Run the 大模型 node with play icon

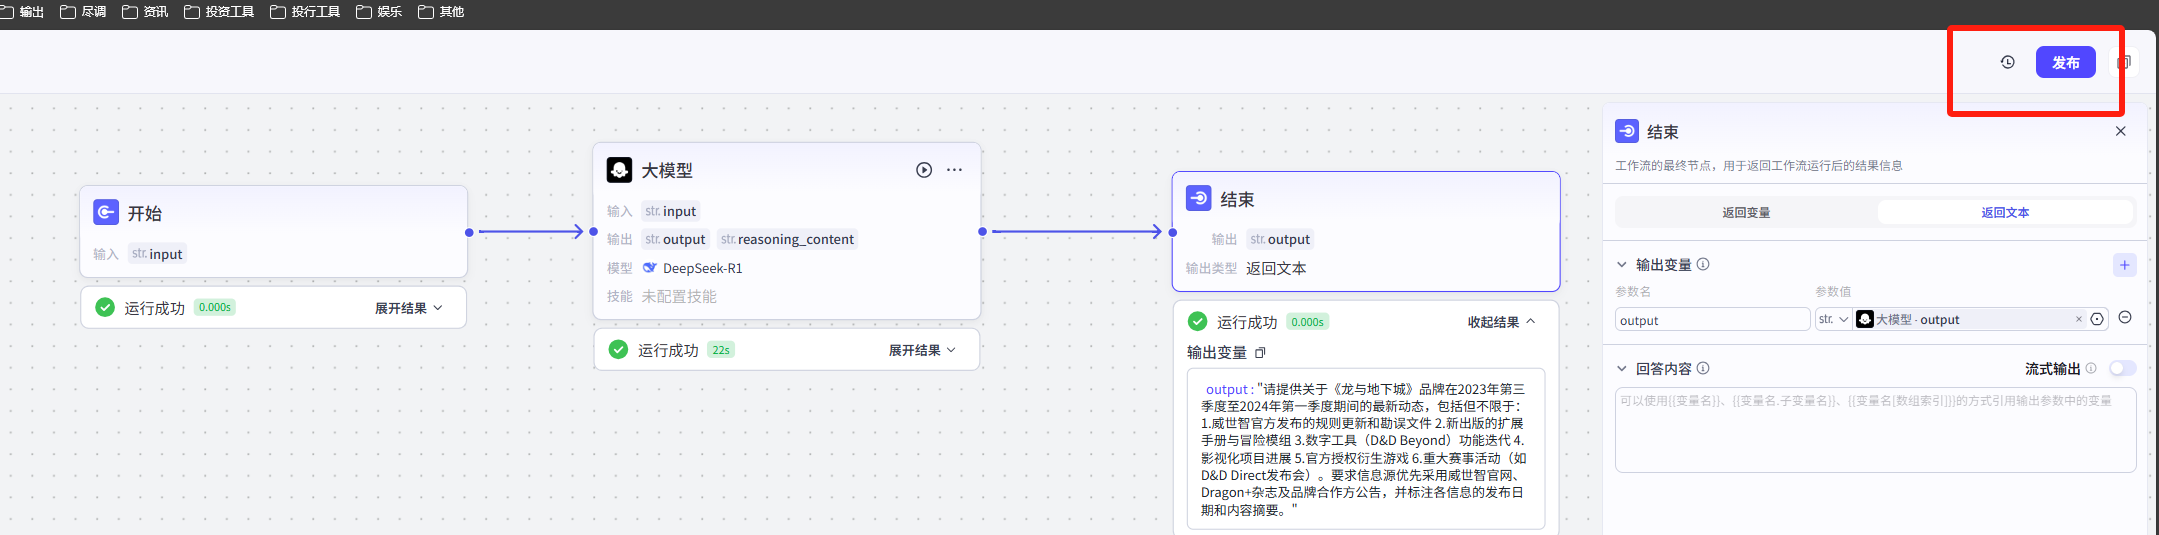click(924, 170)
